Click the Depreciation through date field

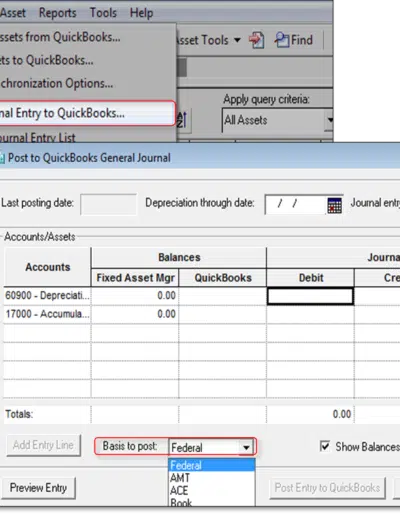pos(295,204)
